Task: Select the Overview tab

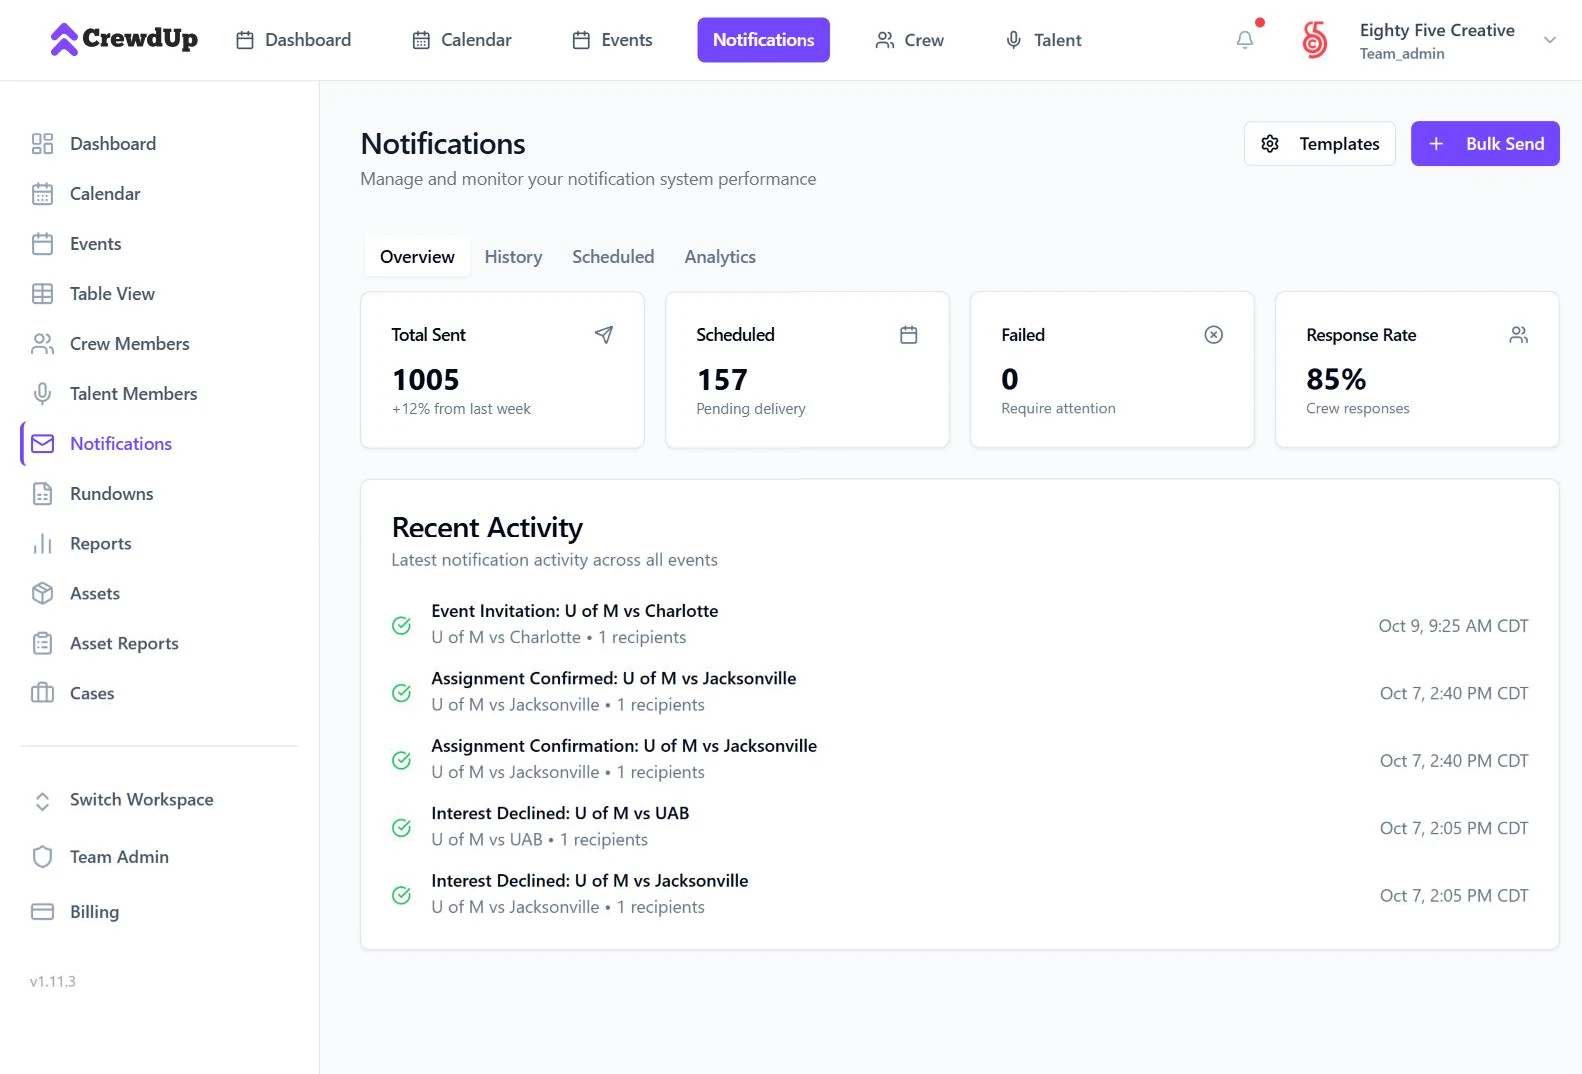Action: click(x=417, y=257)
